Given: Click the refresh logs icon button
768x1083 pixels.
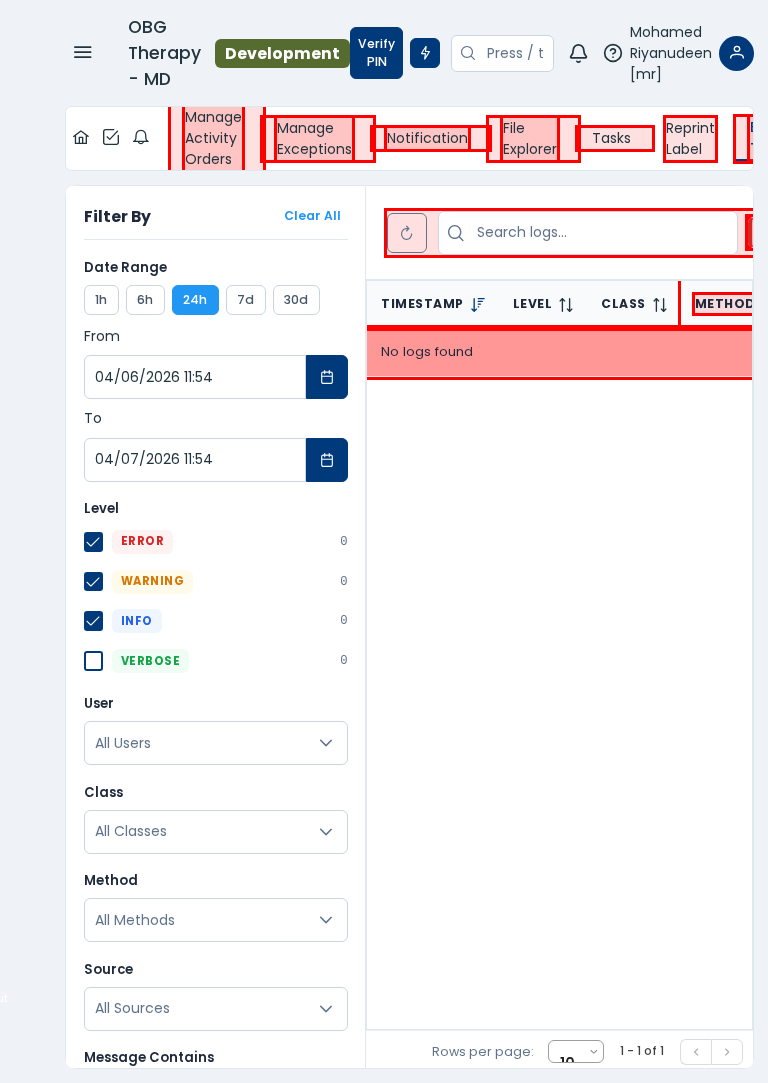Looking at the screenshot, I should coord(407,233).
